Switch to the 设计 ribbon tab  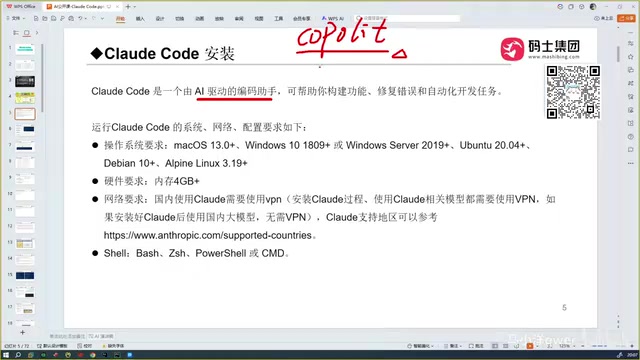pyautogui.click(x=160, y=19)
